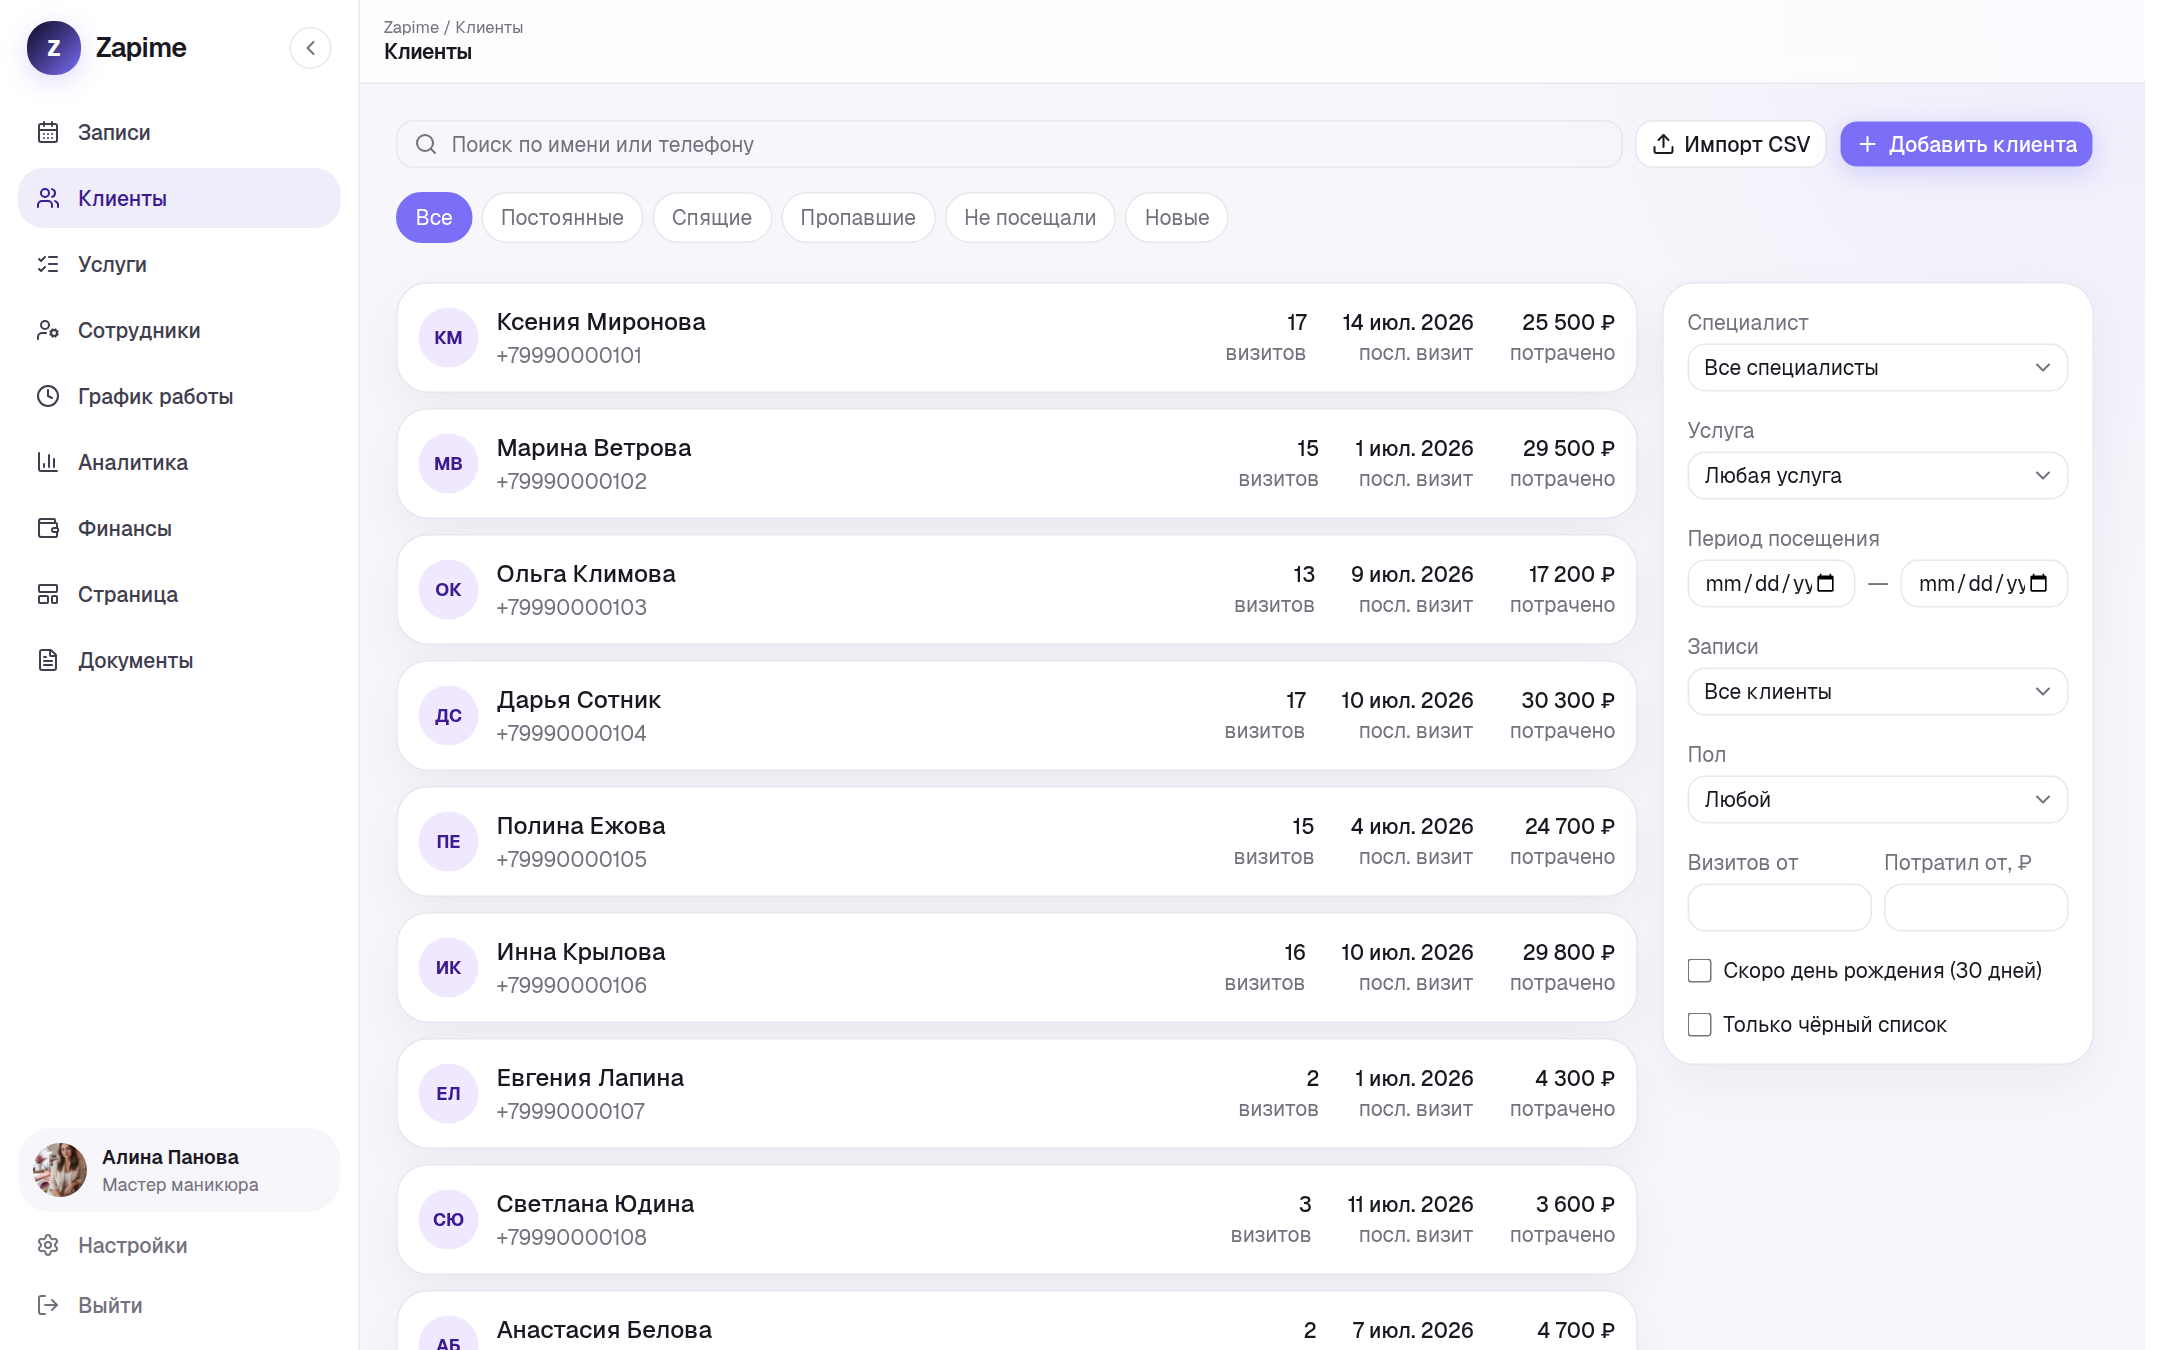Open the Любая услуга dropdown
The width and height of the screenshot is (2160, 1350).
tap(1877, 475)
